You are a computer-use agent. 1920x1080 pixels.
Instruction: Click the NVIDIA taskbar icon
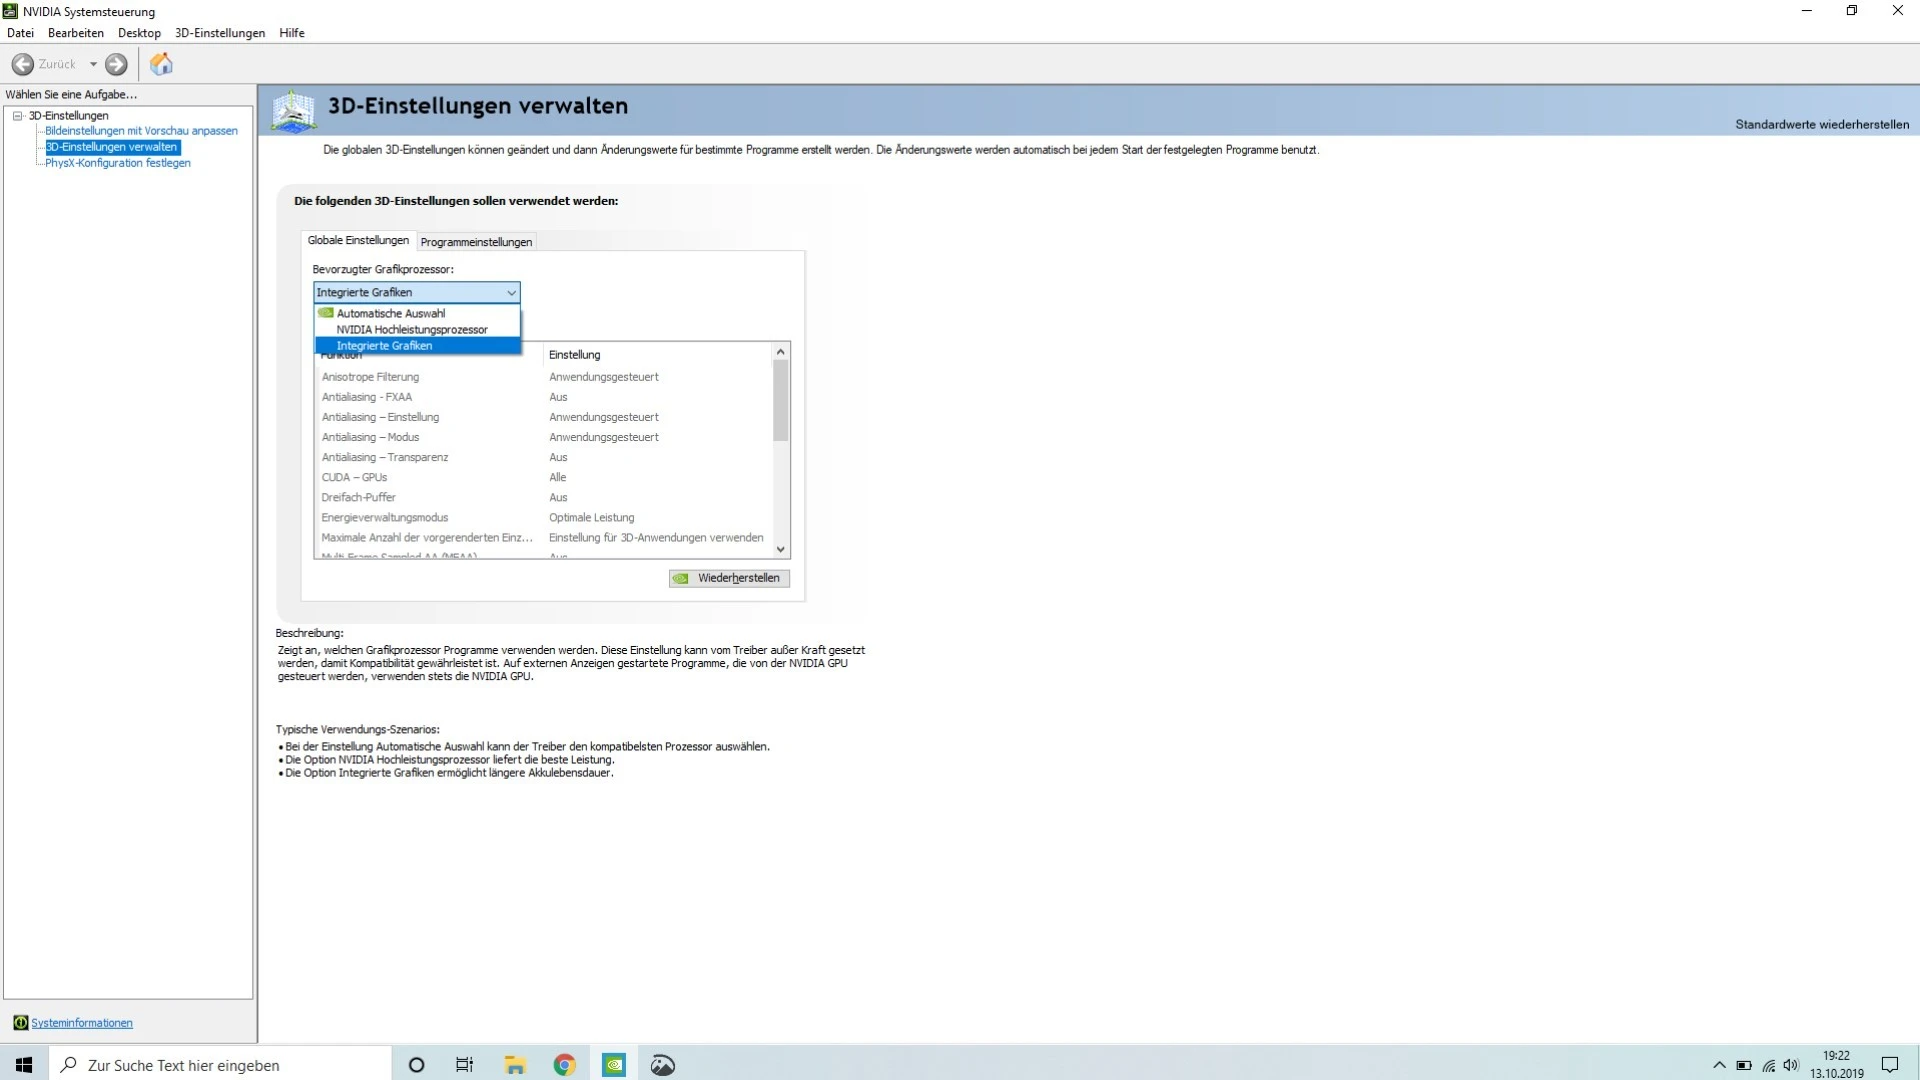[614, 1065]
